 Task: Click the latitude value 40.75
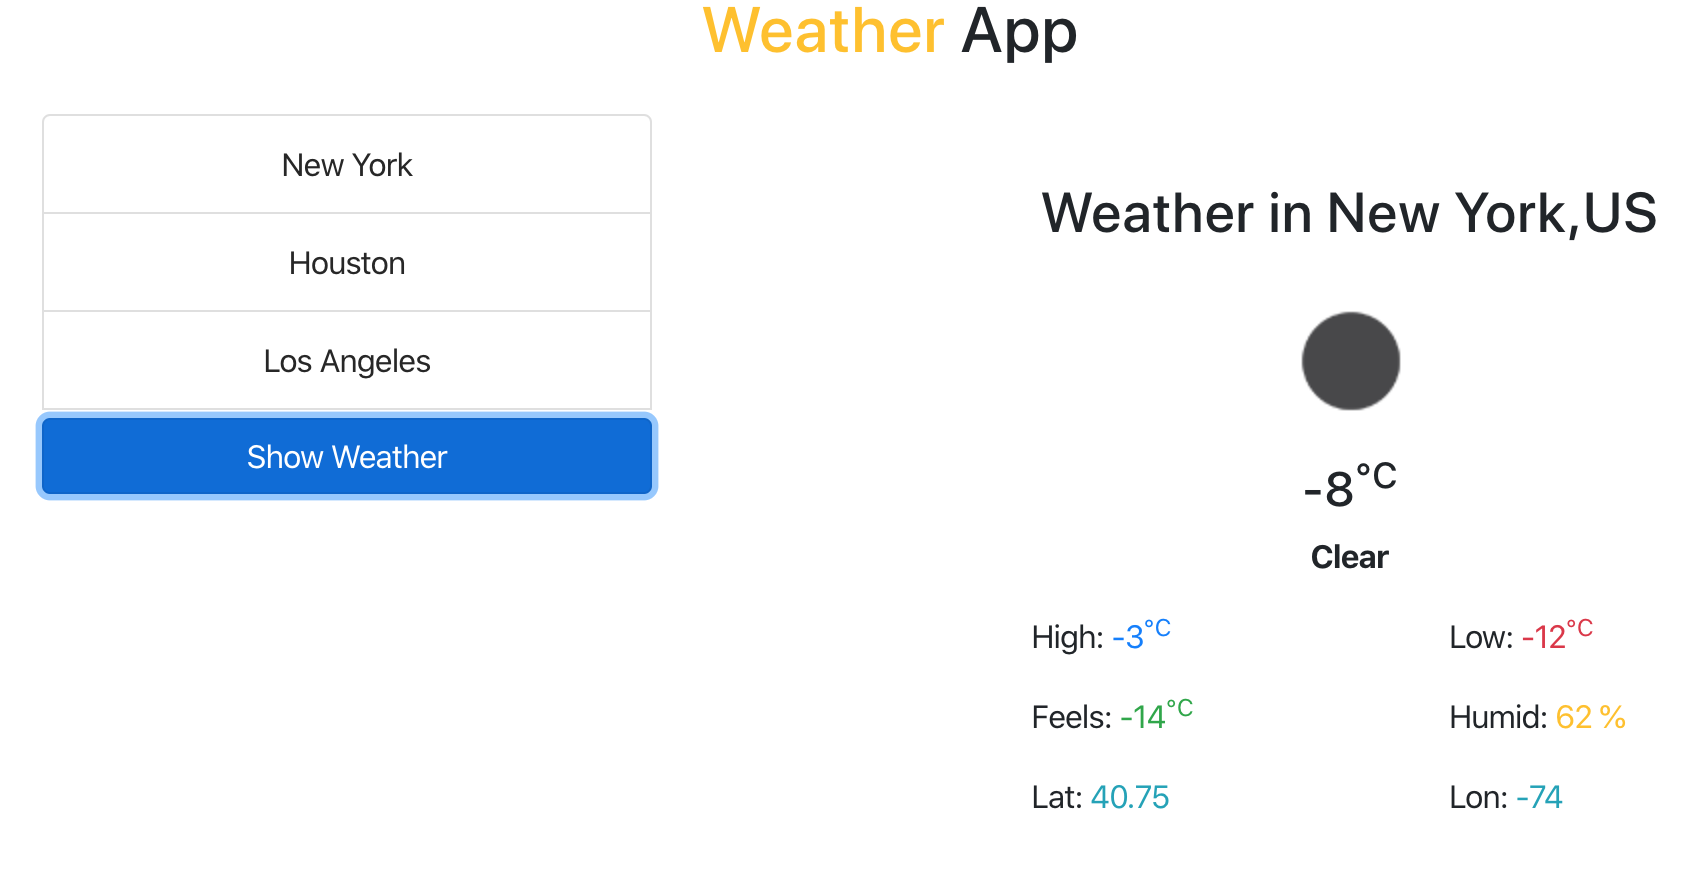pos(1129,797)
